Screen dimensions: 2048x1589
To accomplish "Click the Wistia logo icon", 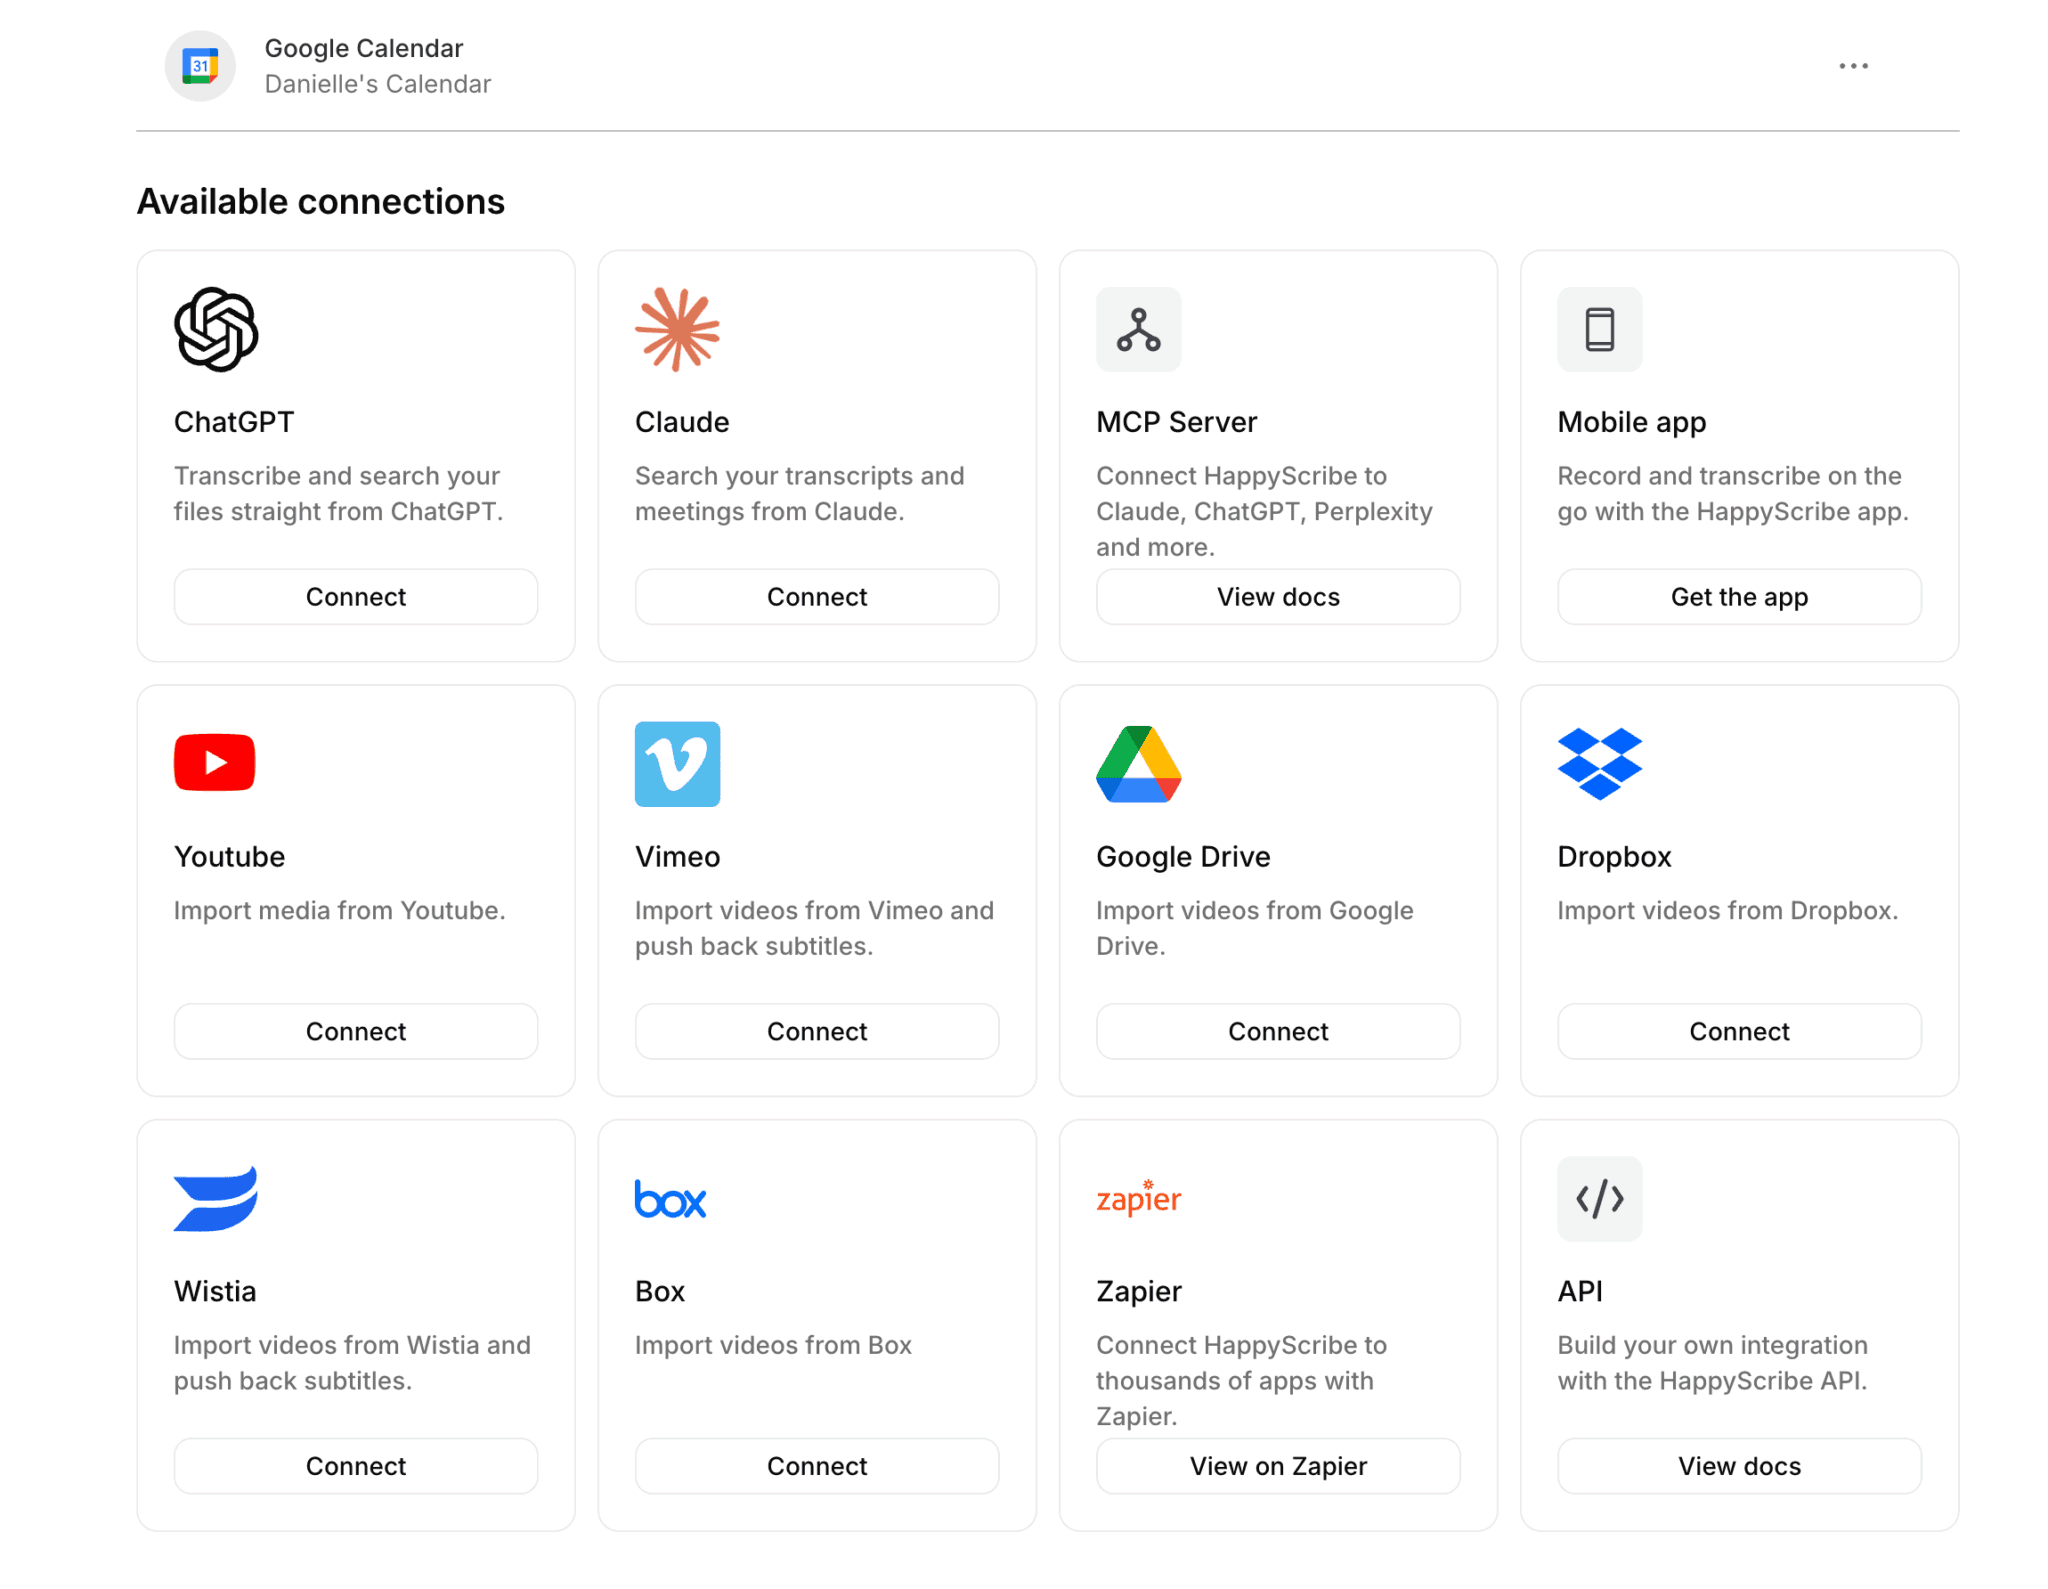I will click(215, 1199).
